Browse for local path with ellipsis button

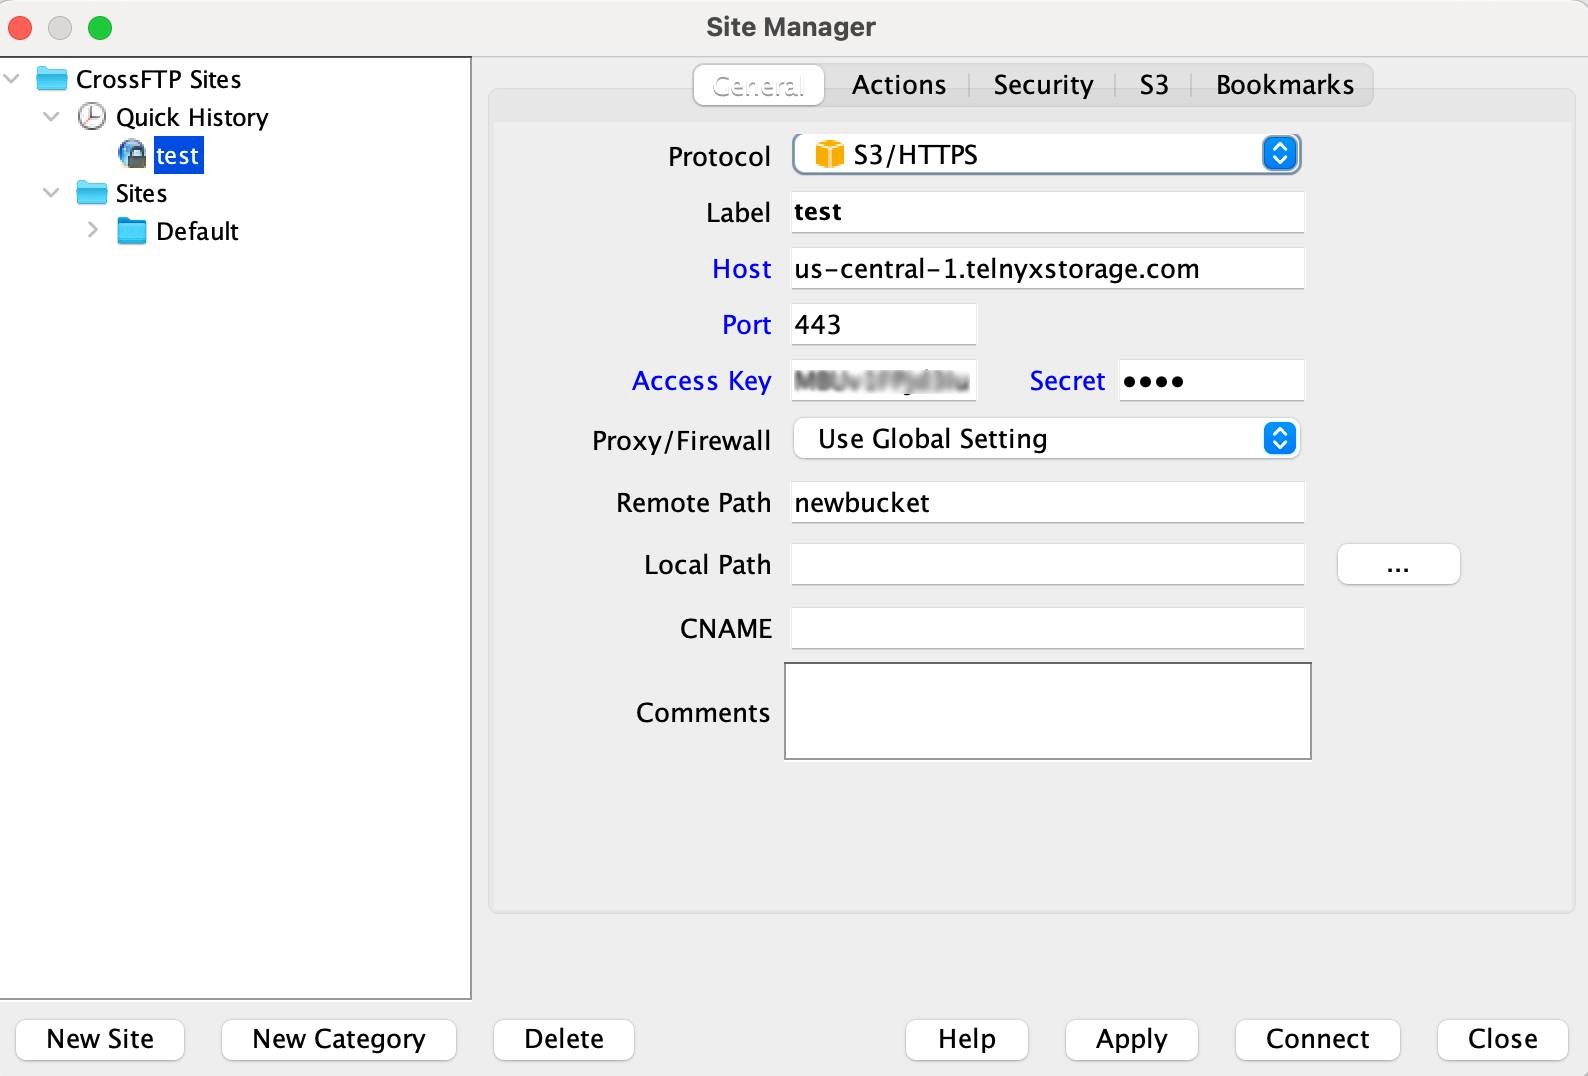click(1399, 565)
